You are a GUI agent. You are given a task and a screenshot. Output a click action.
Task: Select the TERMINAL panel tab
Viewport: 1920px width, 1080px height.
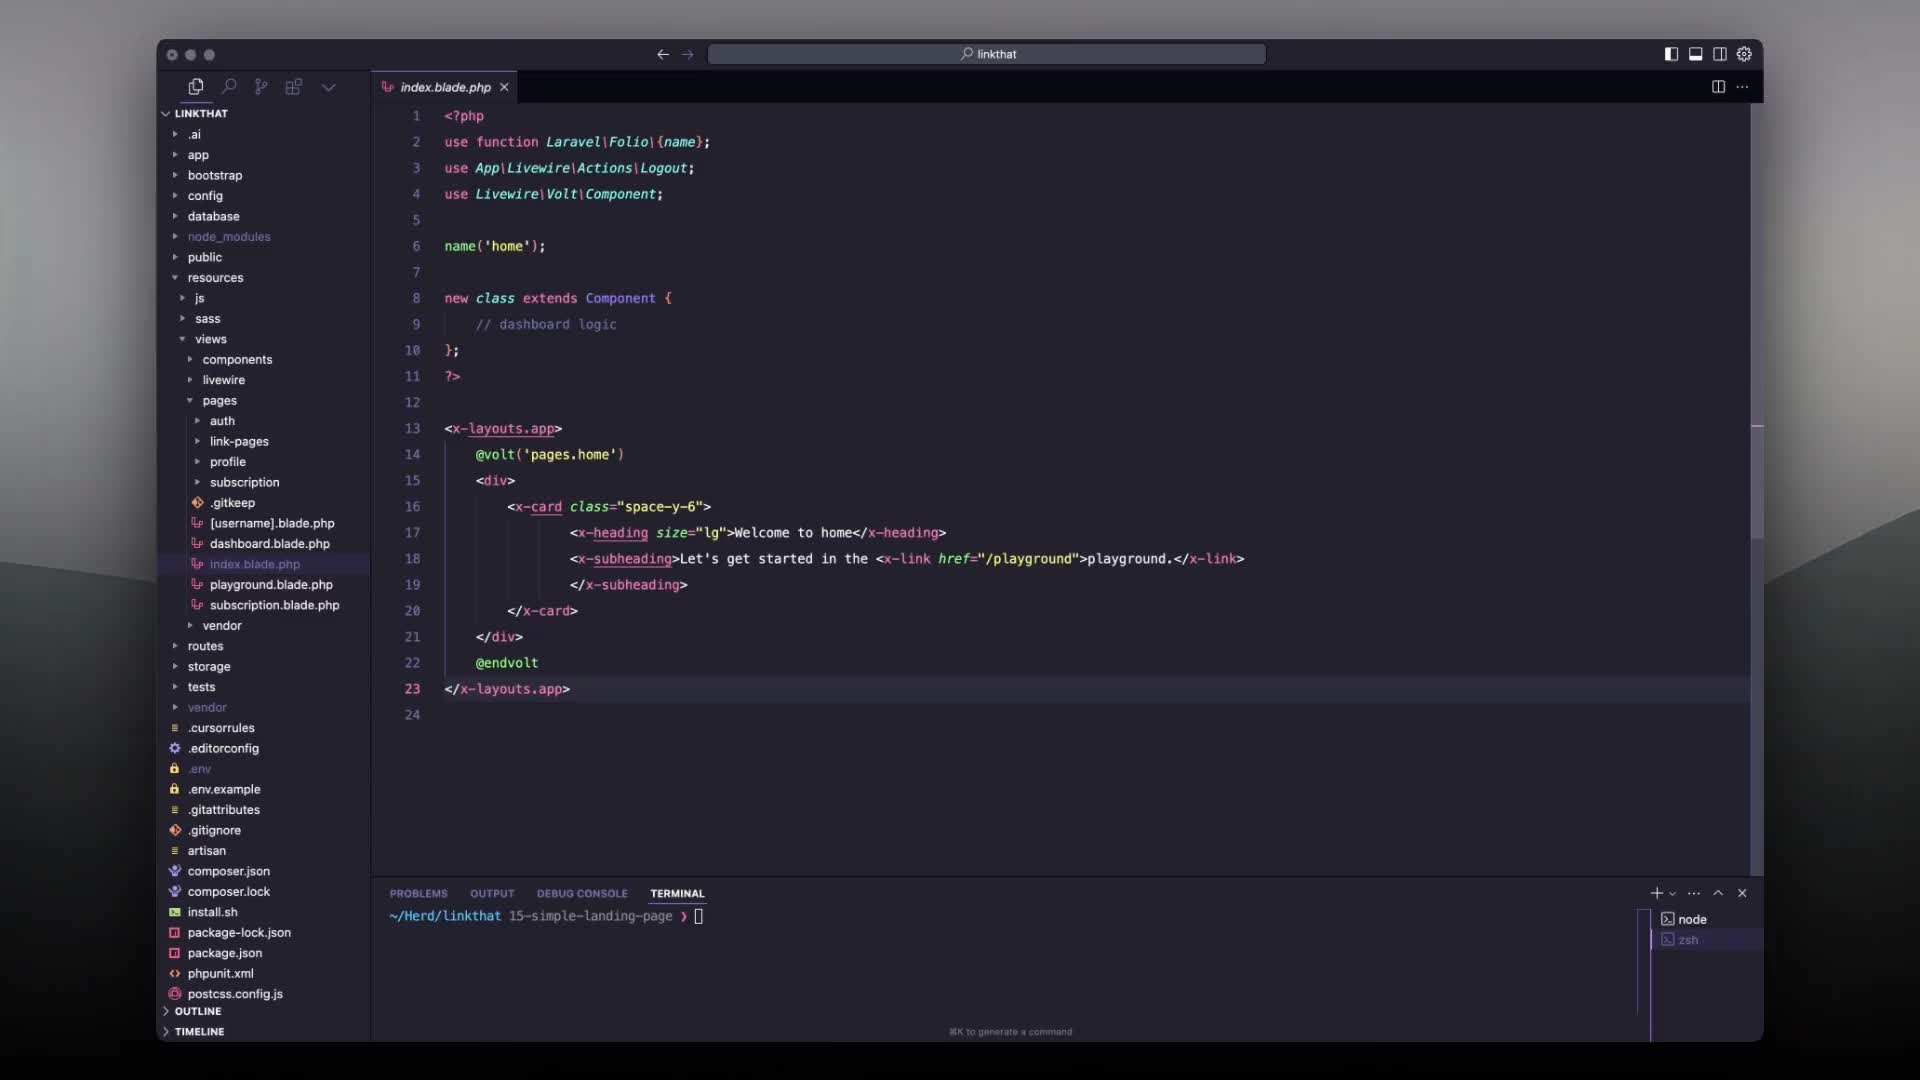tap(677, 893)
